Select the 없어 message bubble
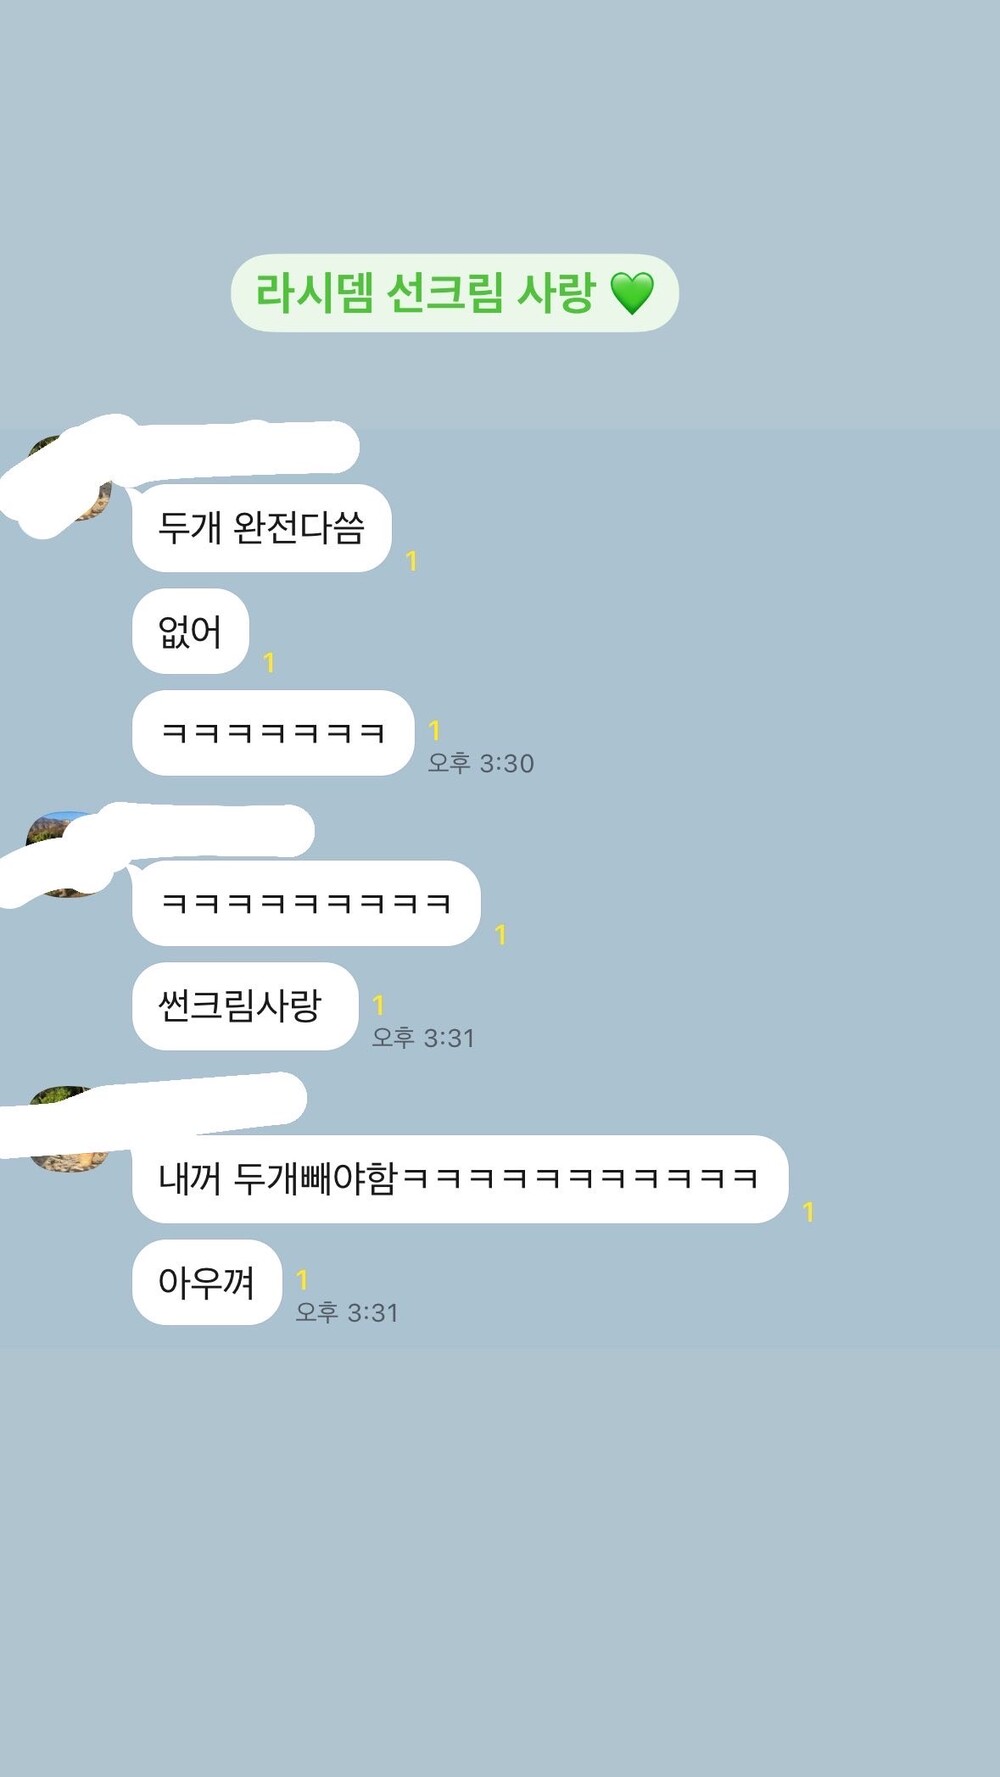This screenshot has width=1000, height=1777. 190,631
